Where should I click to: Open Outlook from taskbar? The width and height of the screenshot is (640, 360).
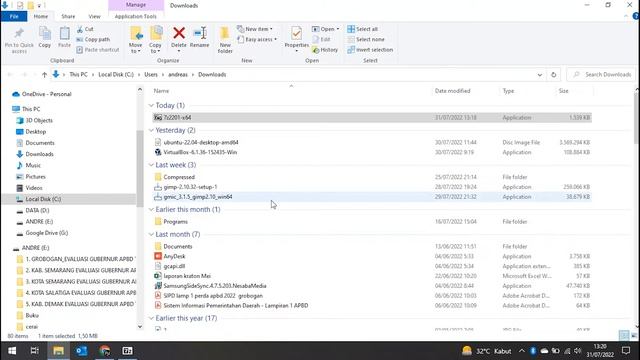81,351
